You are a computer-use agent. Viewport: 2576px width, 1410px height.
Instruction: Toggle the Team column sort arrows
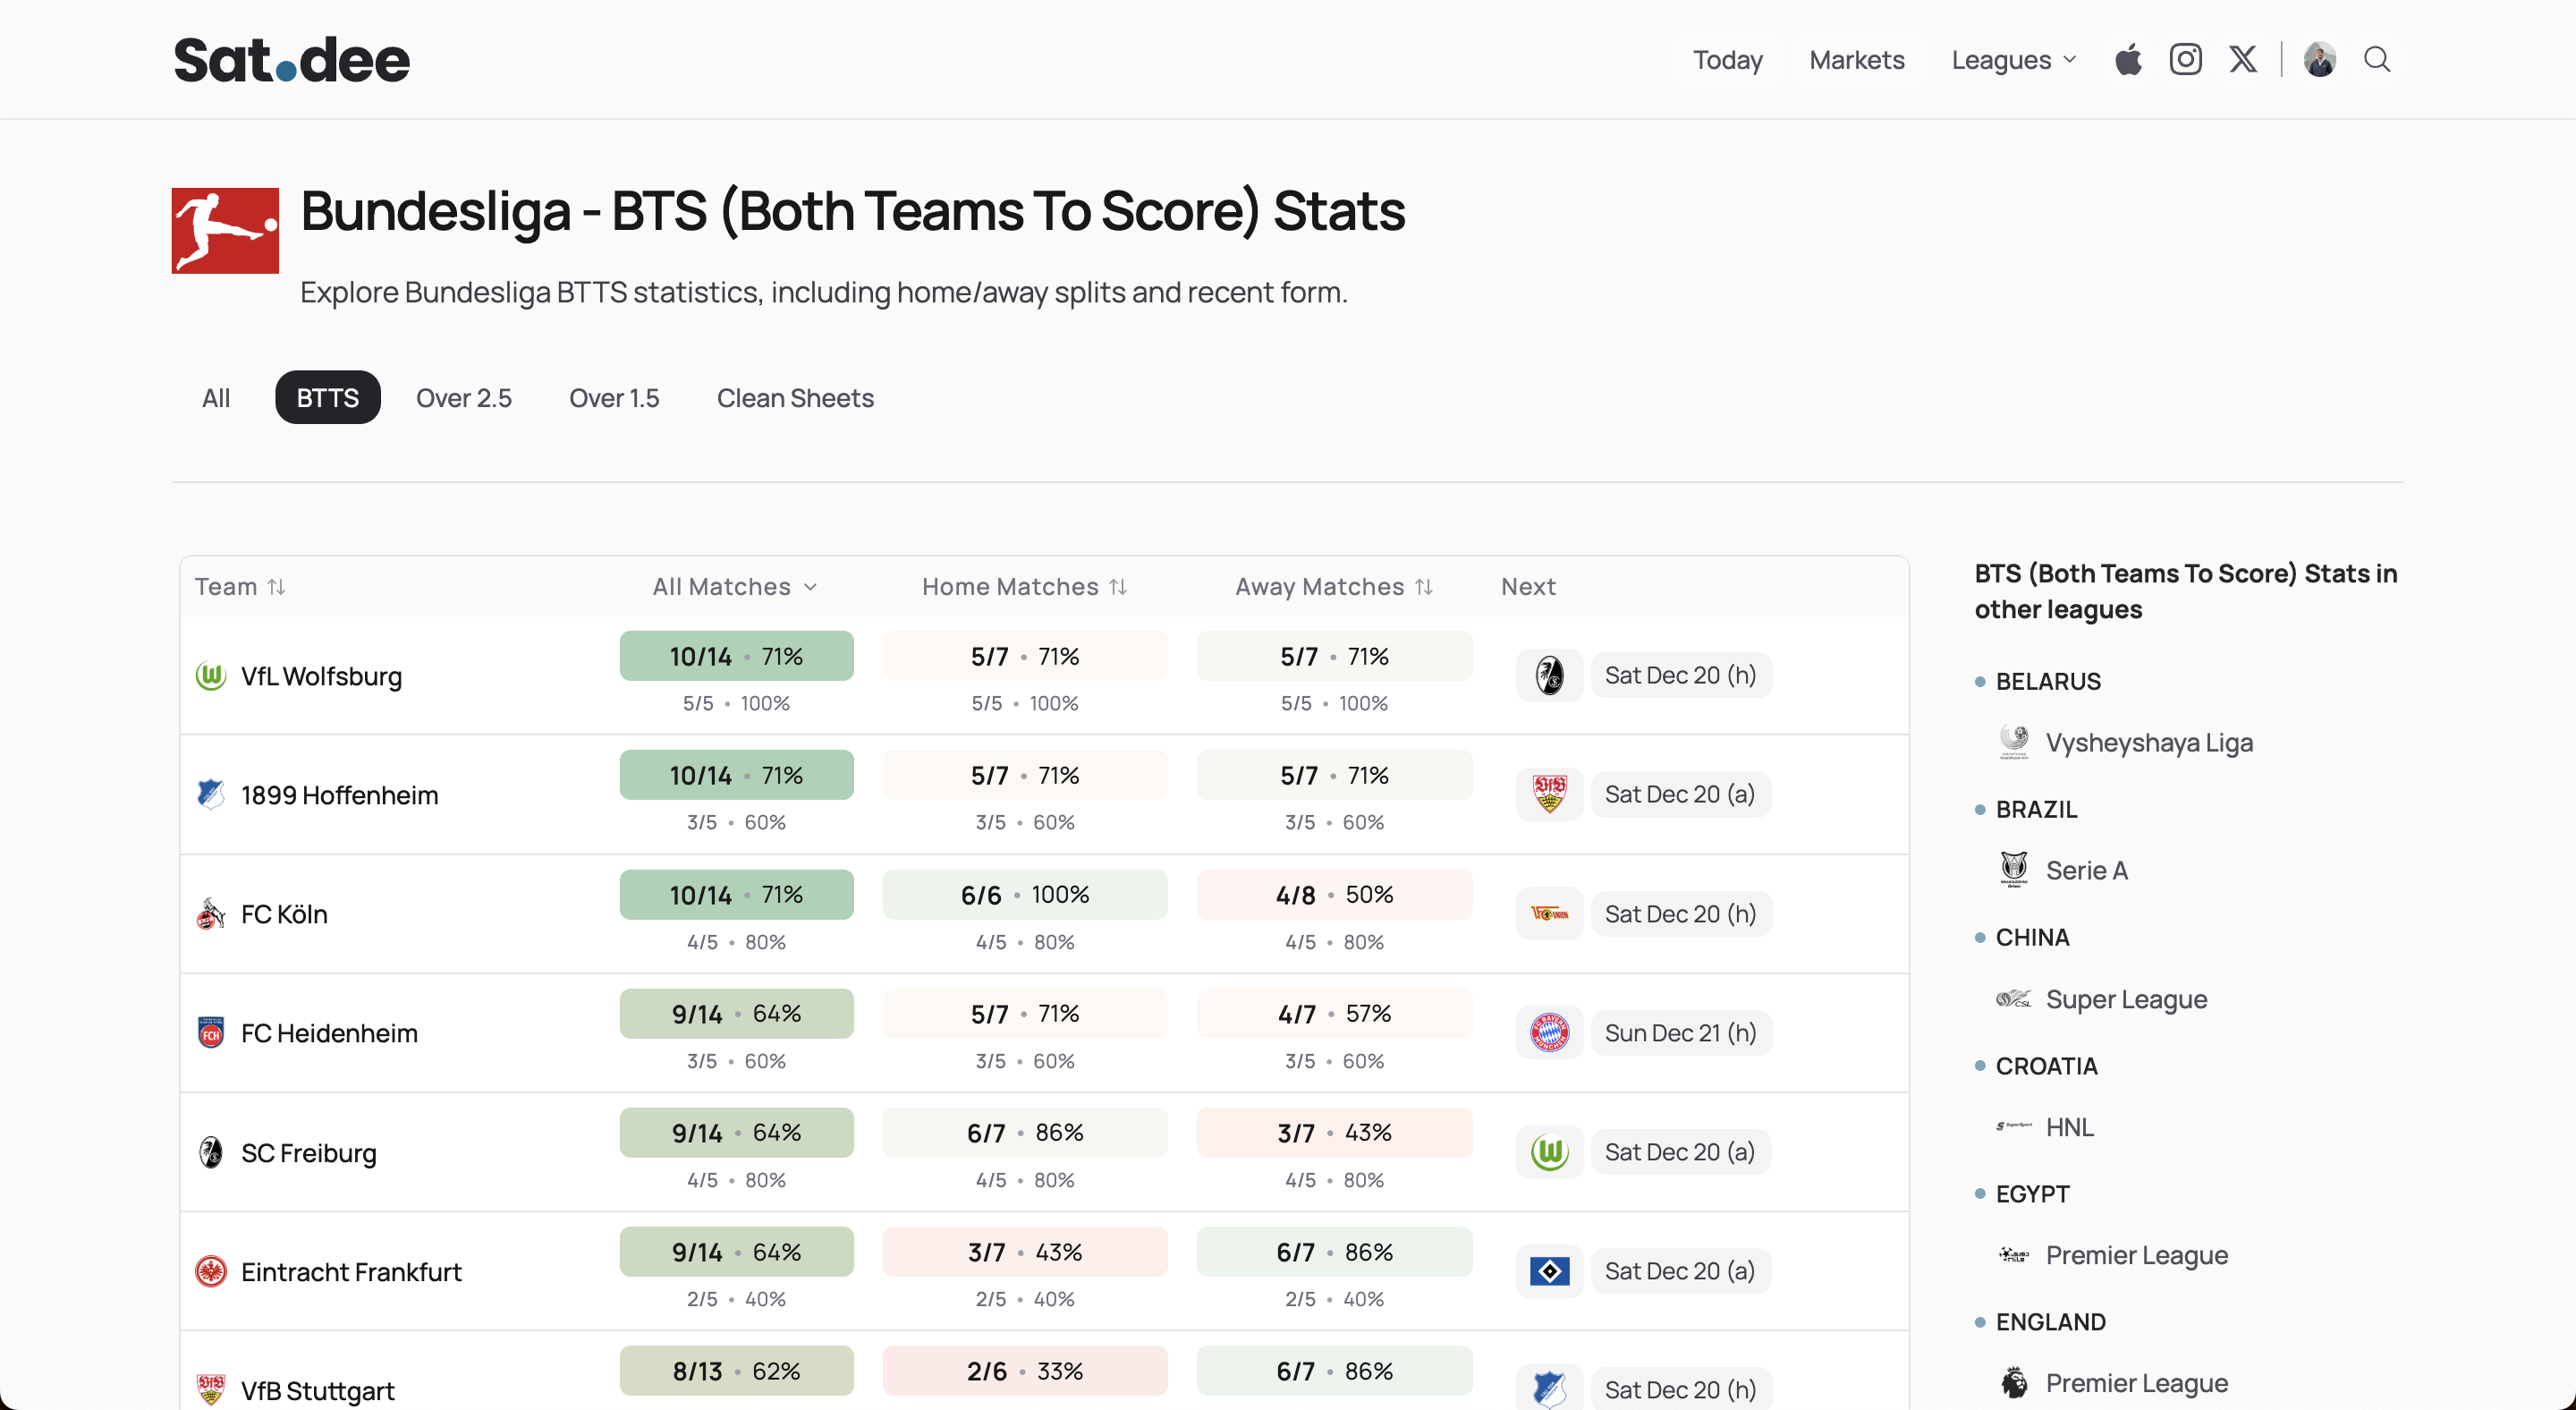click(x=277, y=587)
